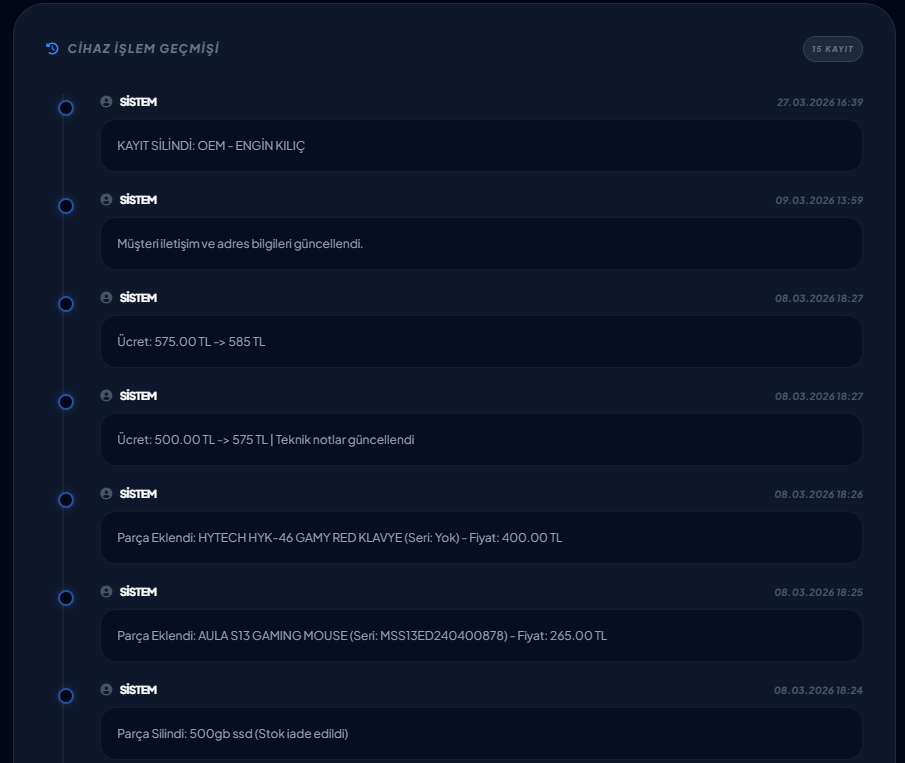Viewport: 905px width, 763px height.
Task: Toggle the timeline marker of the topmost entry
Action: (x=66, y=108)
